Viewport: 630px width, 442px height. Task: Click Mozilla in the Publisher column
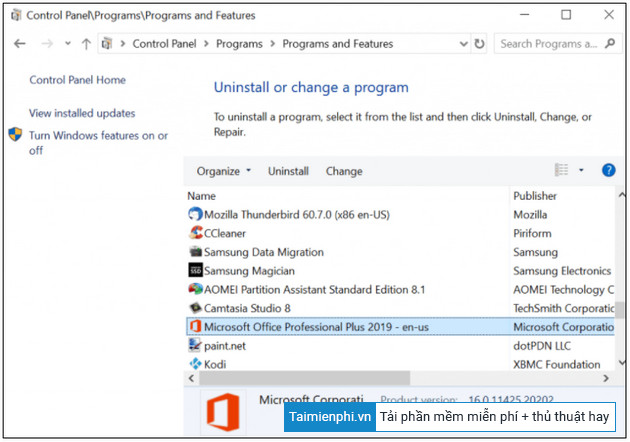pos(530,215)
